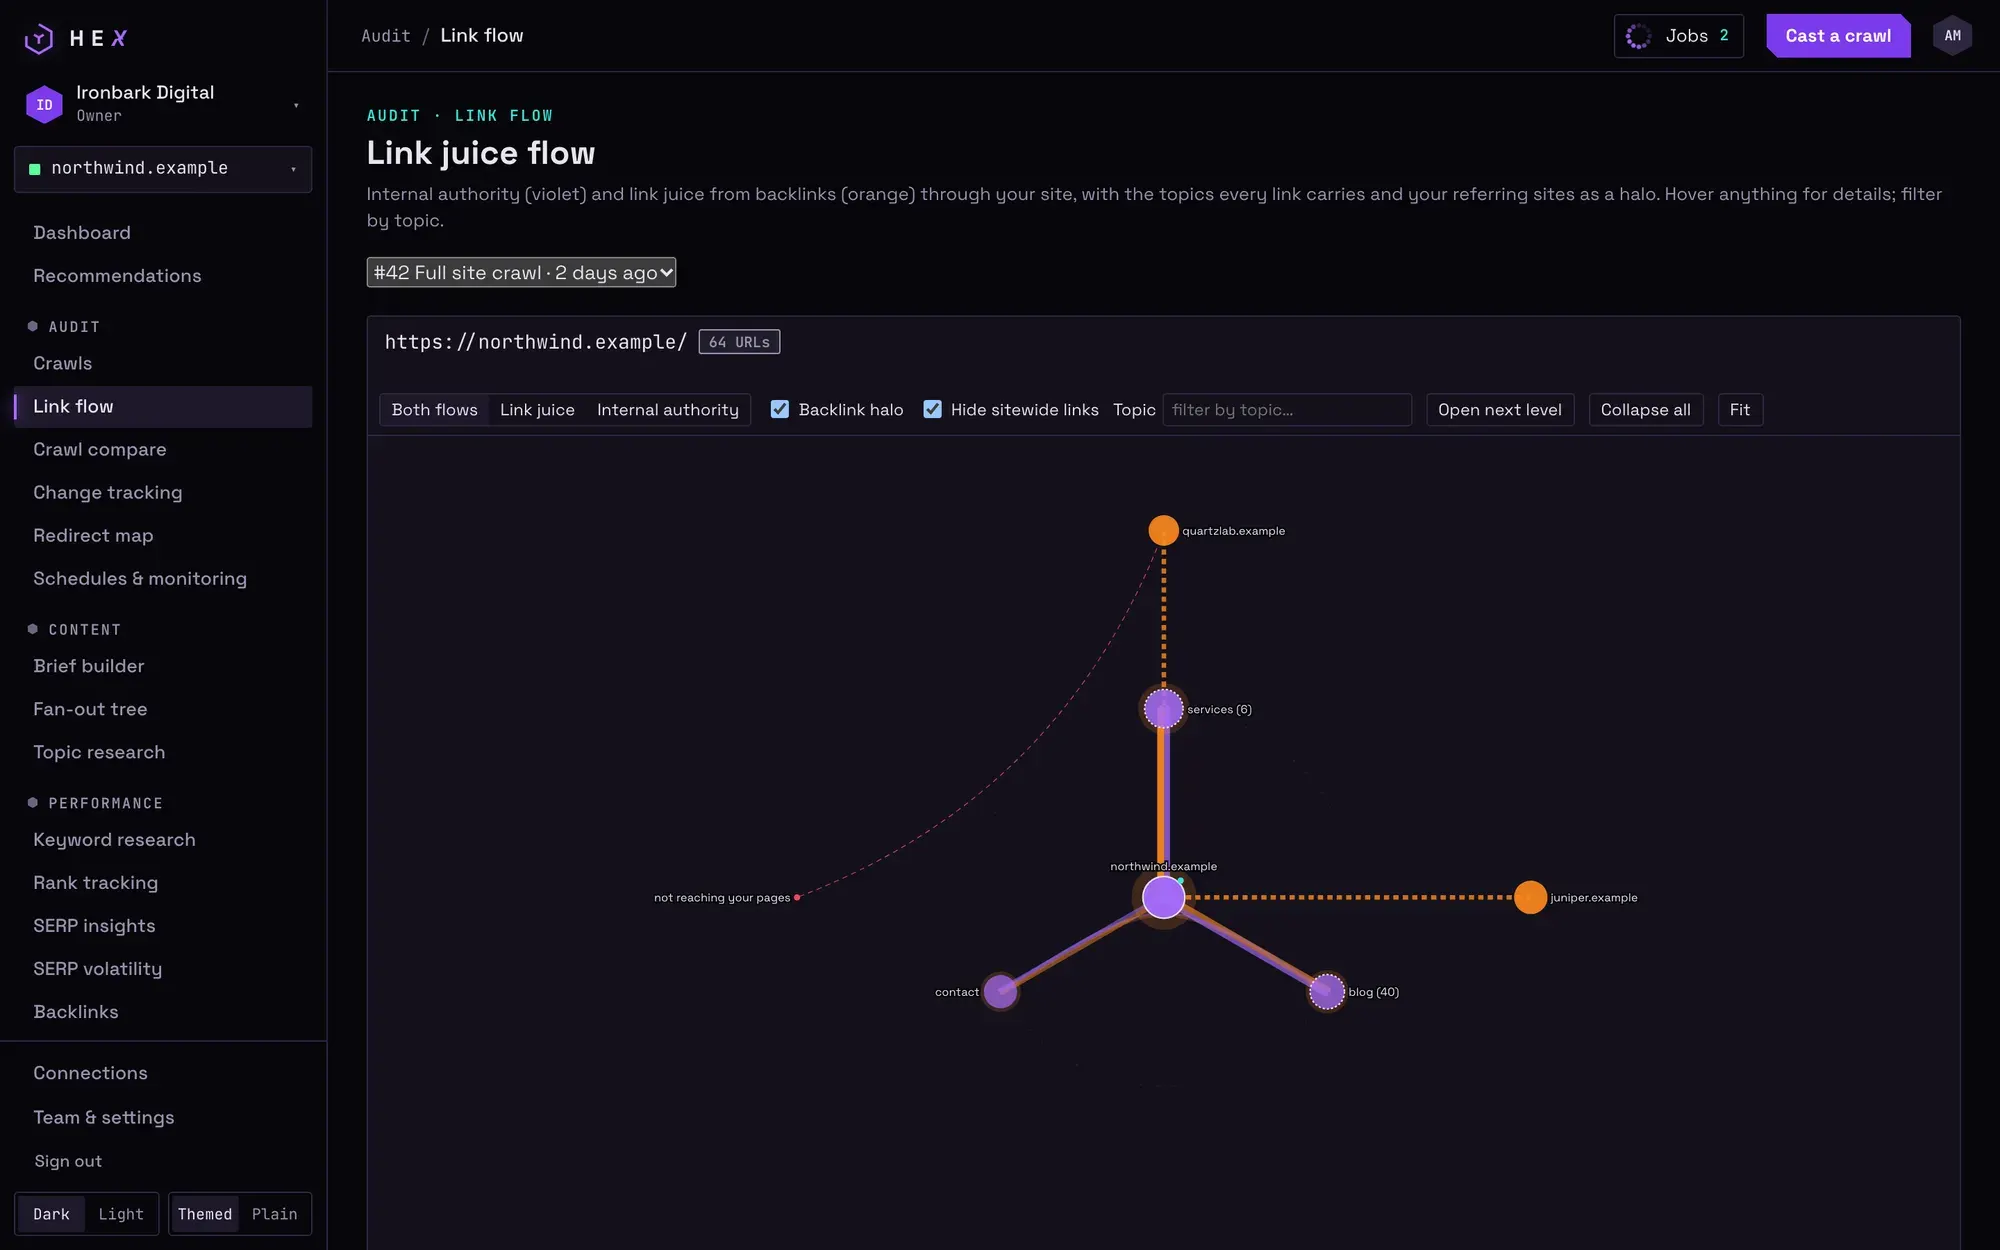The height and width of the screenshot is (1250, 2000).
Task: Open the AM user avatar
Action: 1952,36
